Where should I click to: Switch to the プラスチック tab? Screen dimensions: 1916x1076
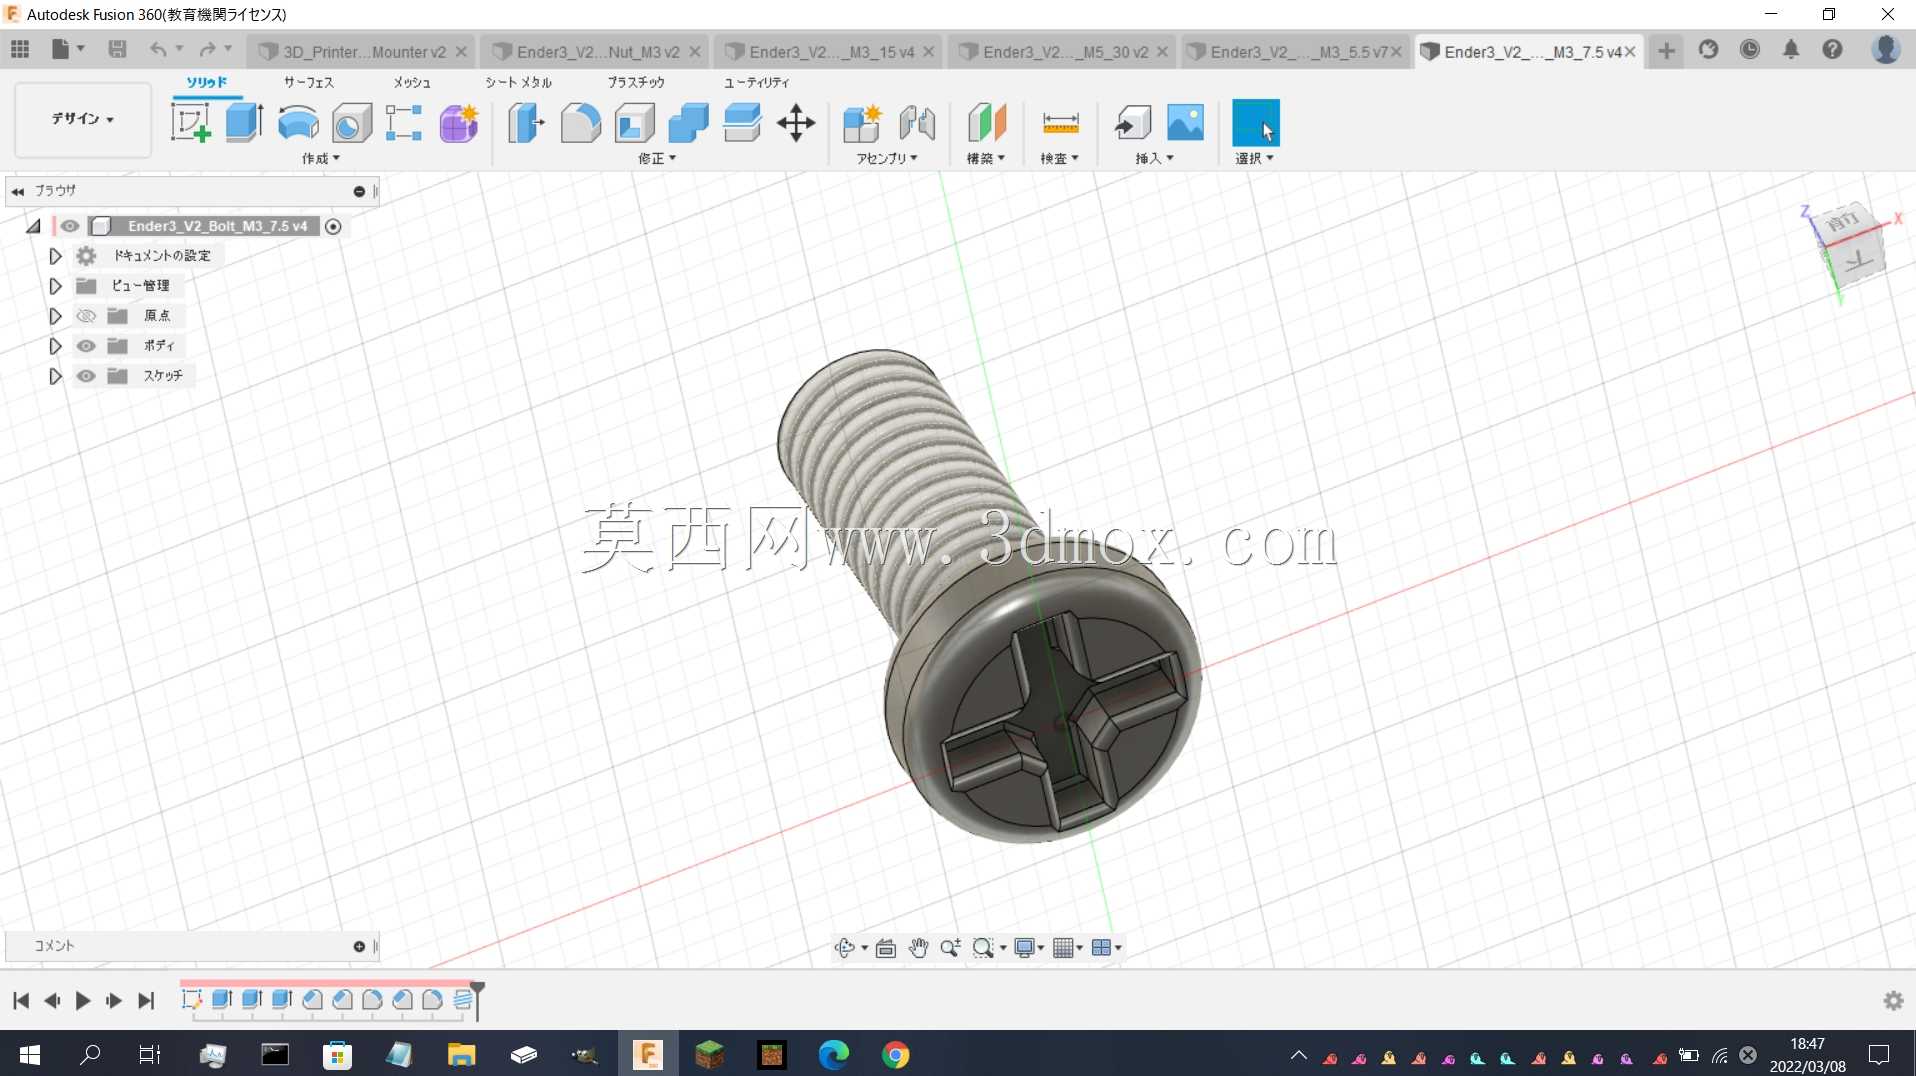pyautogui.click(x=636, y=82)
